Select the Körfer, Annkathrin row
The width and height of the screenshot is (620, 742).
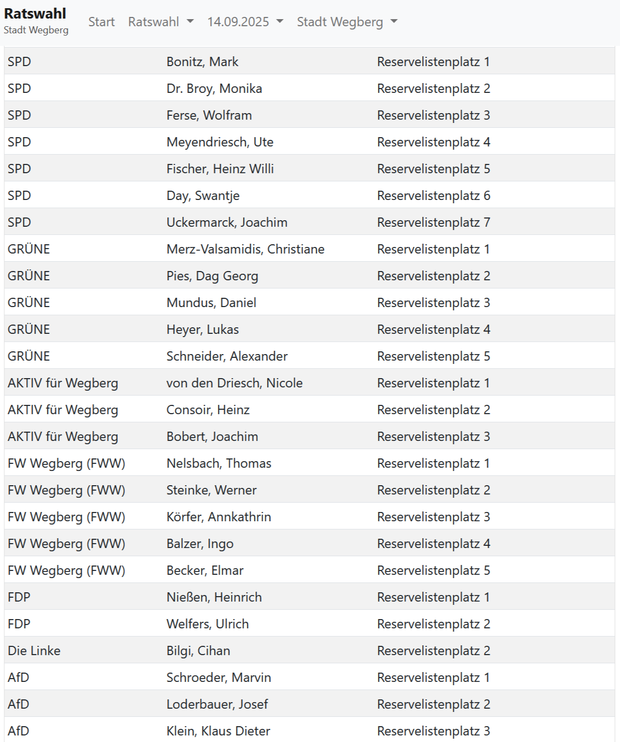(x=218, y=517)
